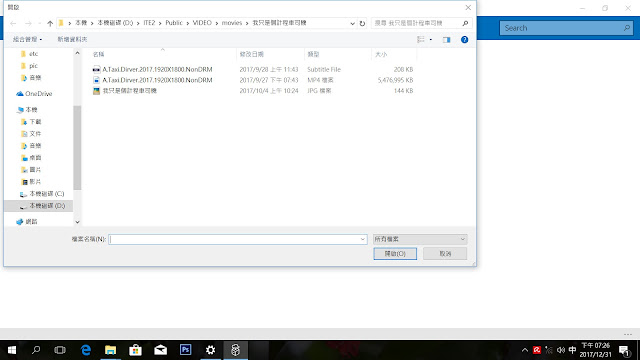Screen dimensions: 640x360
Task: Click the Open (O) button
Action: pyautogui.click(x=395, y=253)
